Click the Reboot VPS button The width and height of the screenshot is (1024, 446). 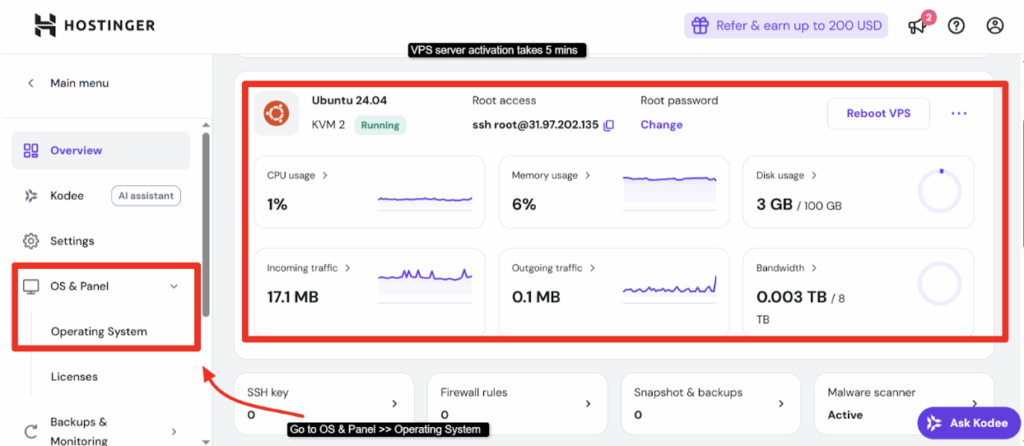tap(878, 114)
